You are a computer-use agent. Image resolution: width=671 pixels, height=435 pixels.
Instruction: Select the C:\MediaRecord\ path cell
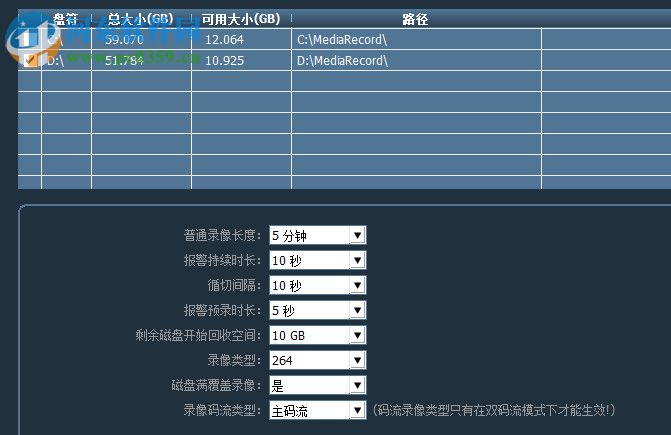tap(416, 39)
